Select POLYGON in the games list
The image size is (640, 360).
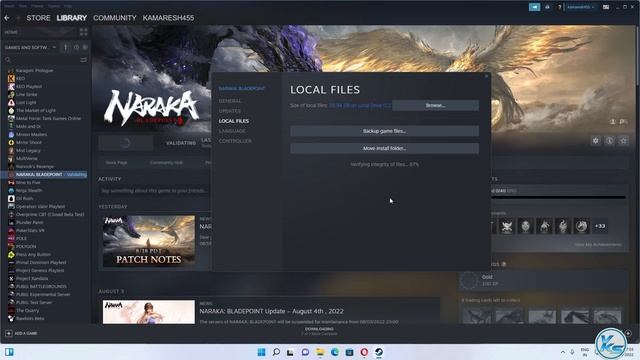[x=26, y=247]
